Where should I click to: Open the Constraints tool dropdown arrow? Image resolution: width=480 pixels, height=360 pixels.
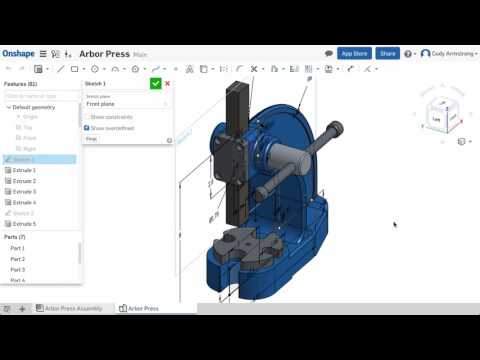click(x=376, y=69)
